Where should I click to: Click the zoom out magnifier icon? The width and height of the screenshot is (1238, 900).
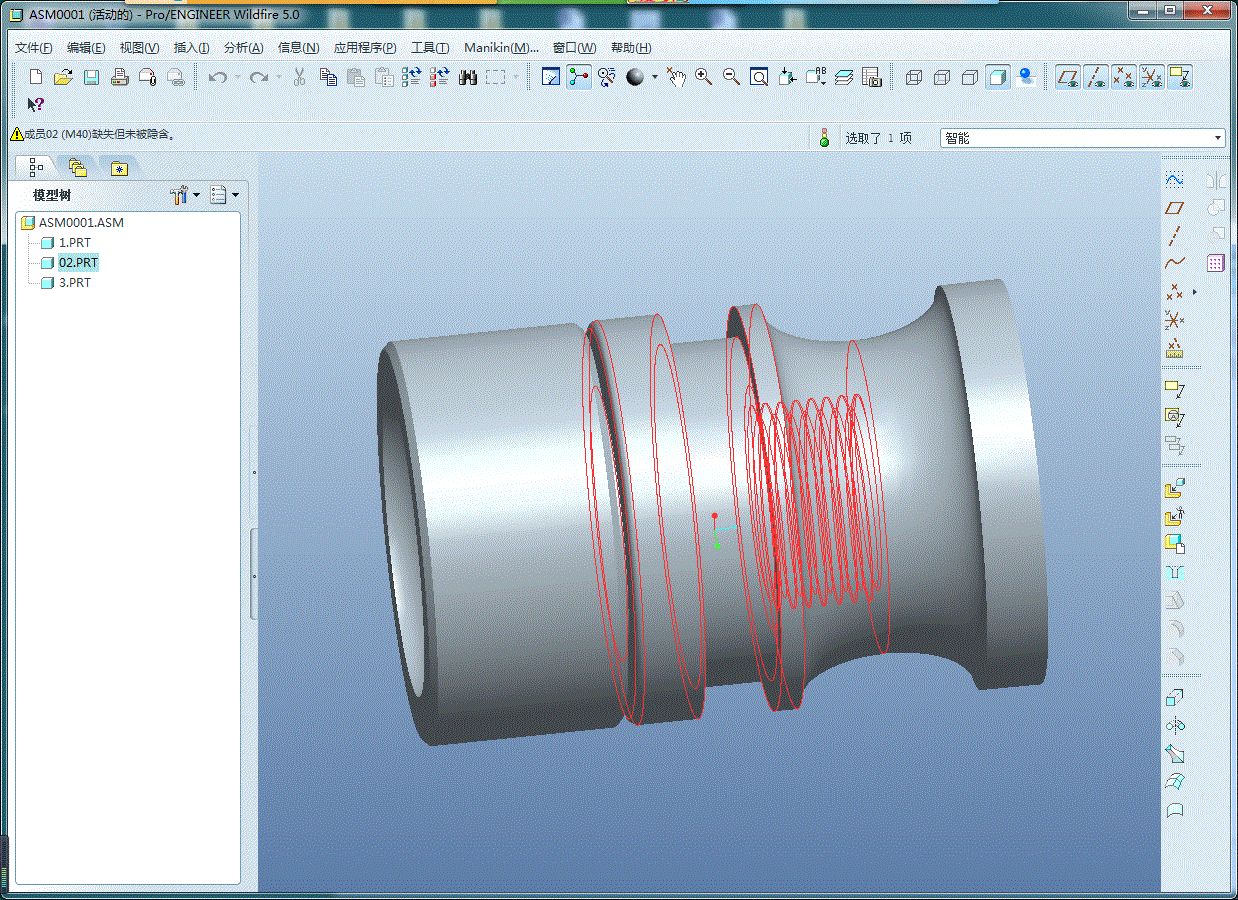pos(731,77)
